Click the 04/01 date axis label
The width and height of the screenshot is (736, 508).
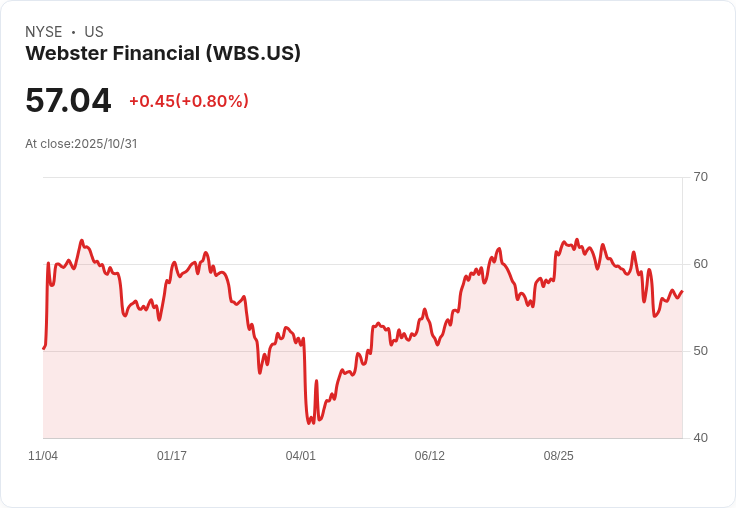(x=300, y=455)
